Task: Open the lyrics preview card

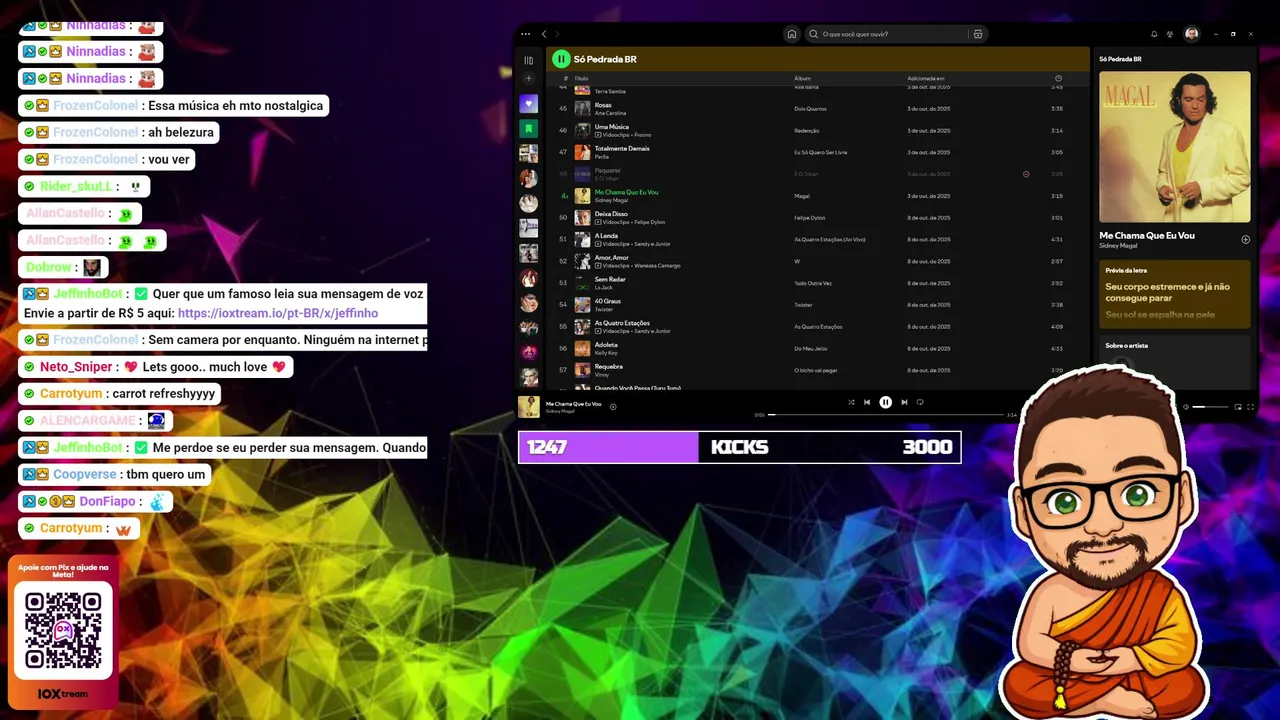Action: [x=1174, y=294]
